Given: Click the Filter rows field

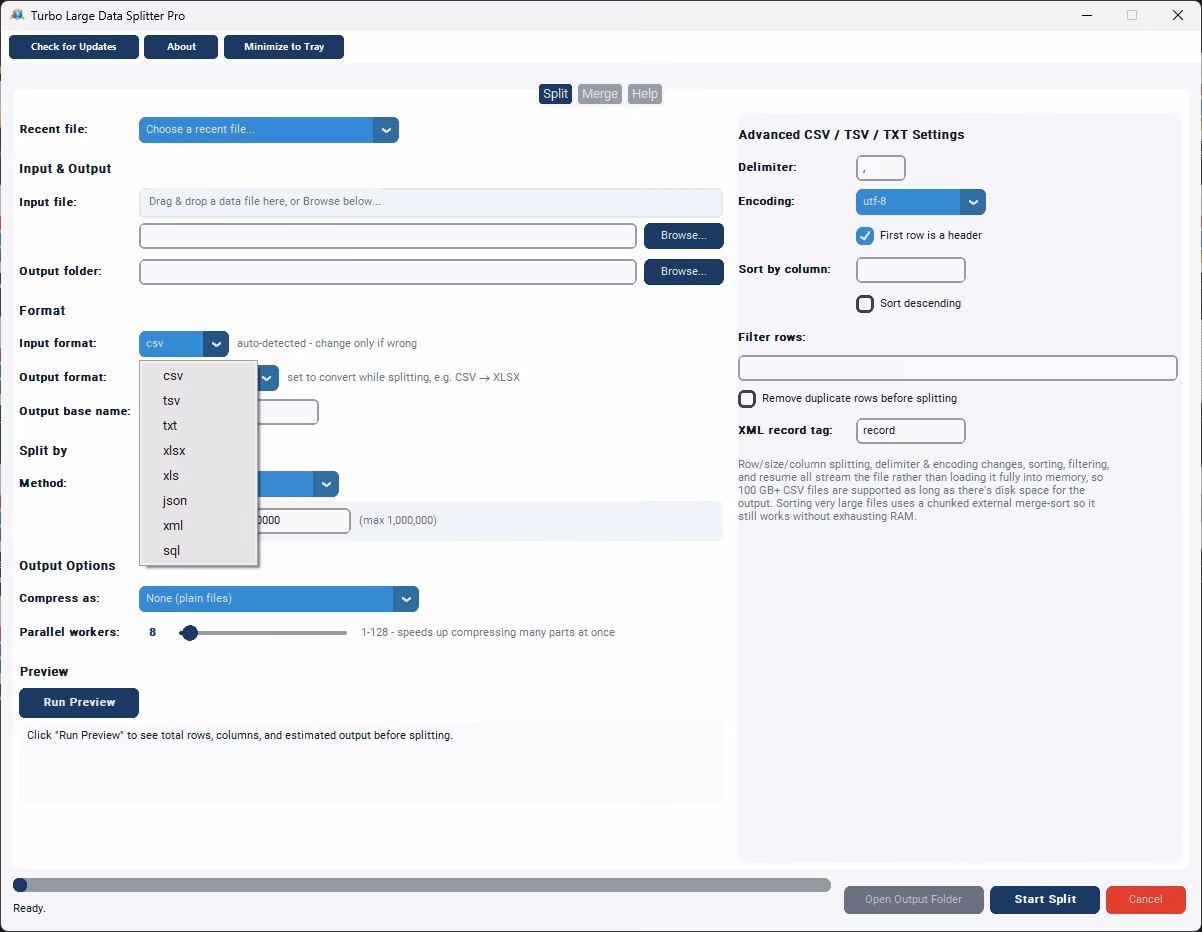Looking at the screenshot, I should pyautogui.click(x=958, y=368).
